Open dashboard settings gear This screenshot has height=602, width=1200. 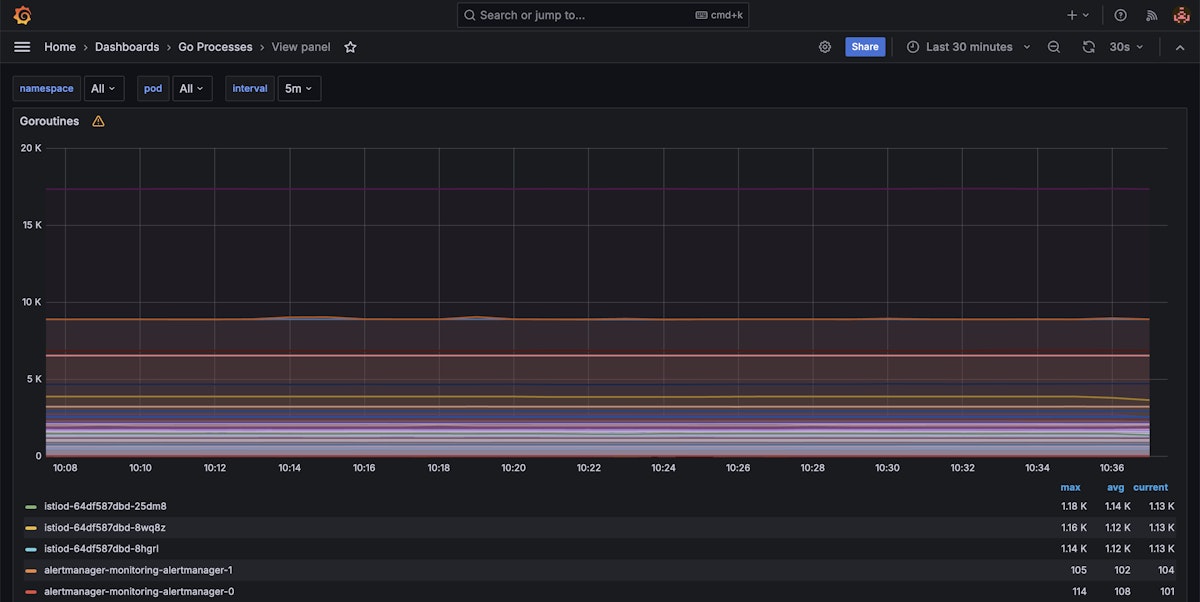pyautogui.click(x=825, y=47)
